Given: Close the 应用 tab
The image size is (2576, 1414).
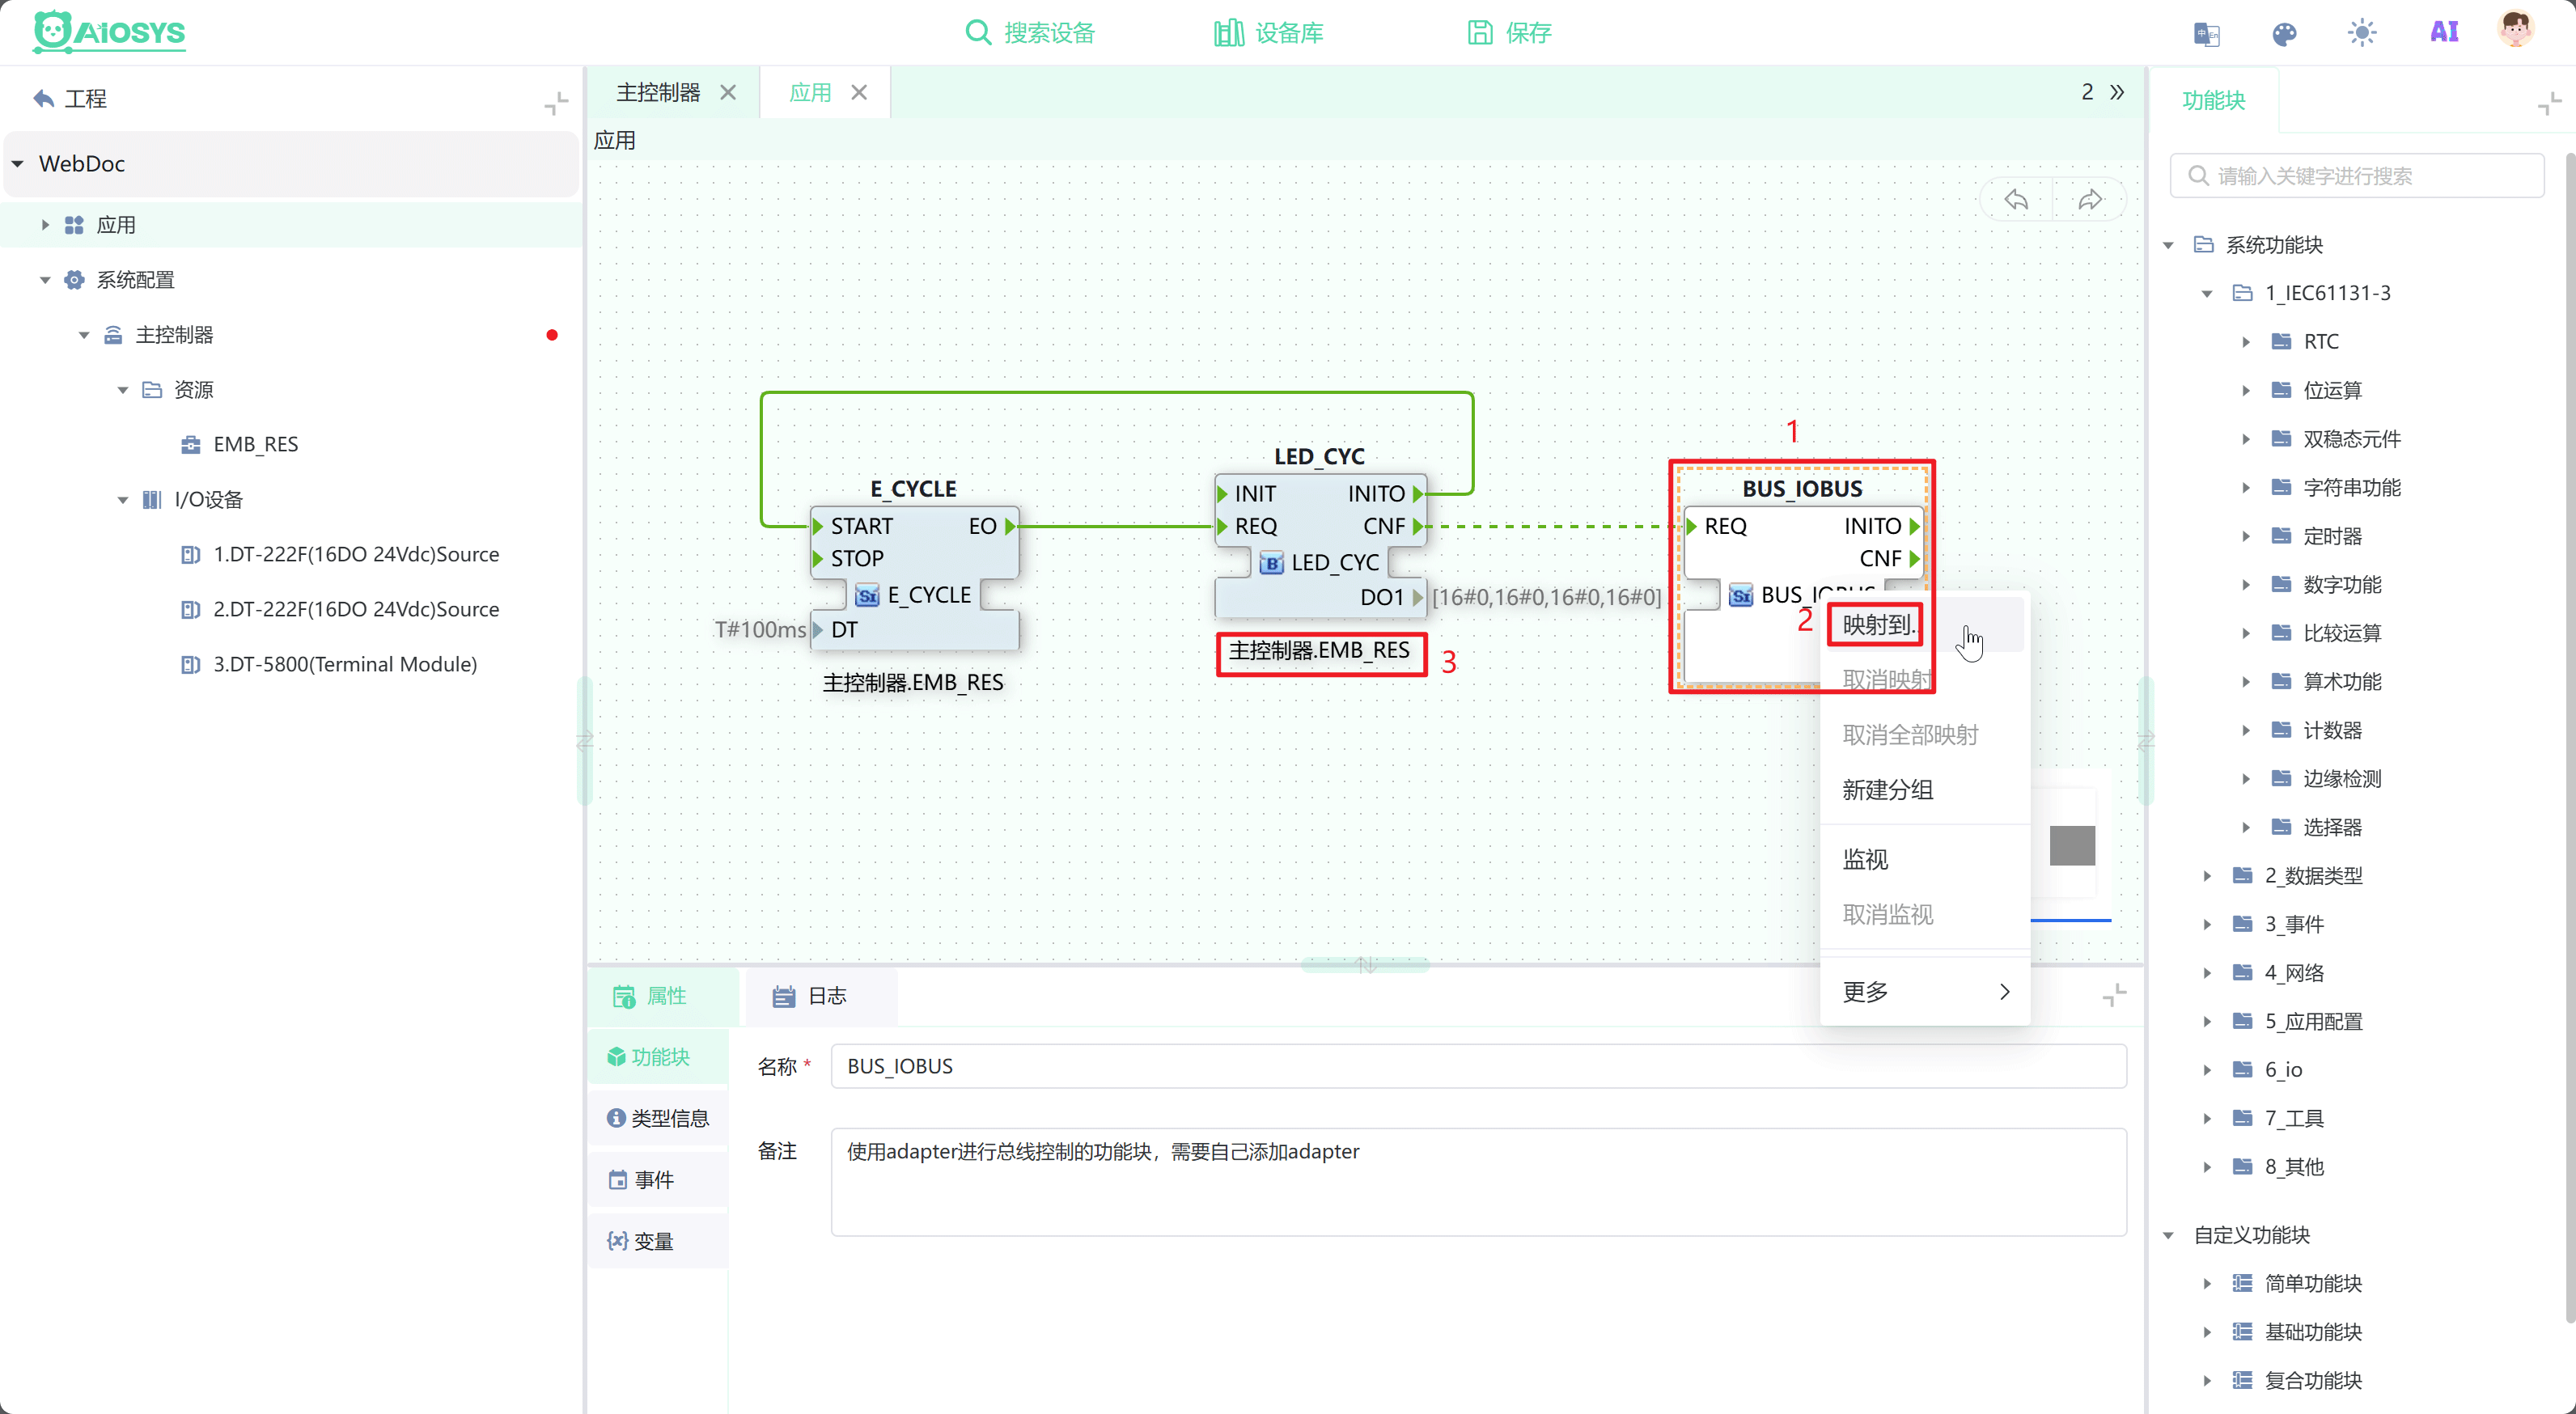Looking at the screenshot, I should coord(859,92).
